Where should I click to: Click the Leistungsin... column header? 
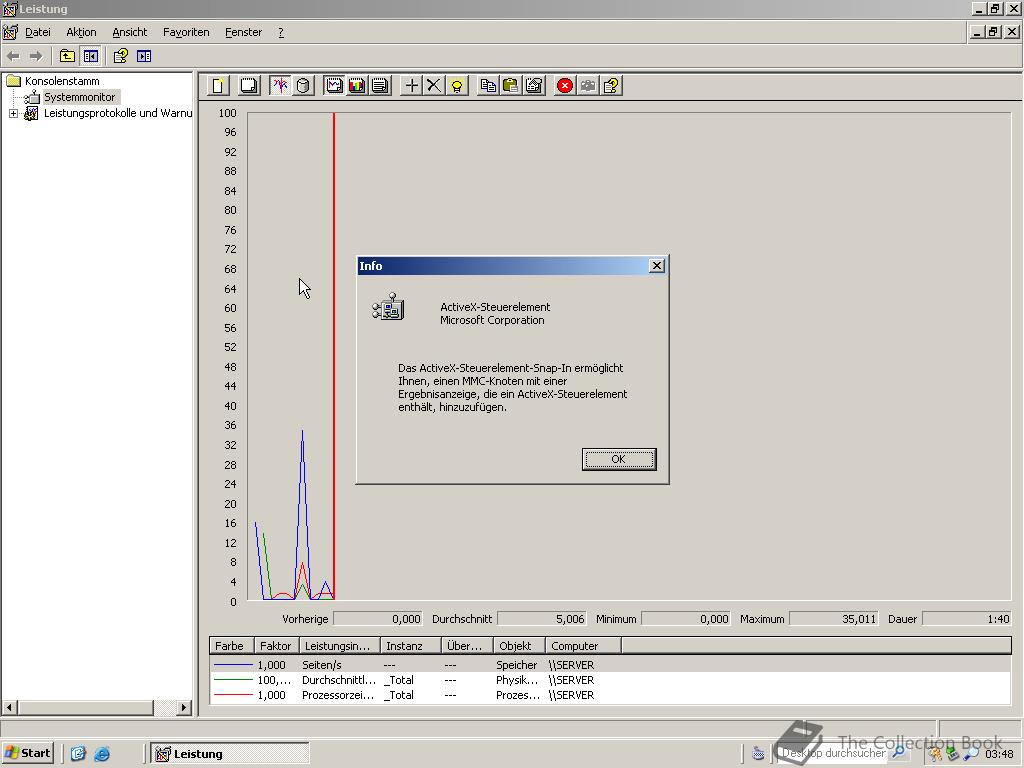339,646
